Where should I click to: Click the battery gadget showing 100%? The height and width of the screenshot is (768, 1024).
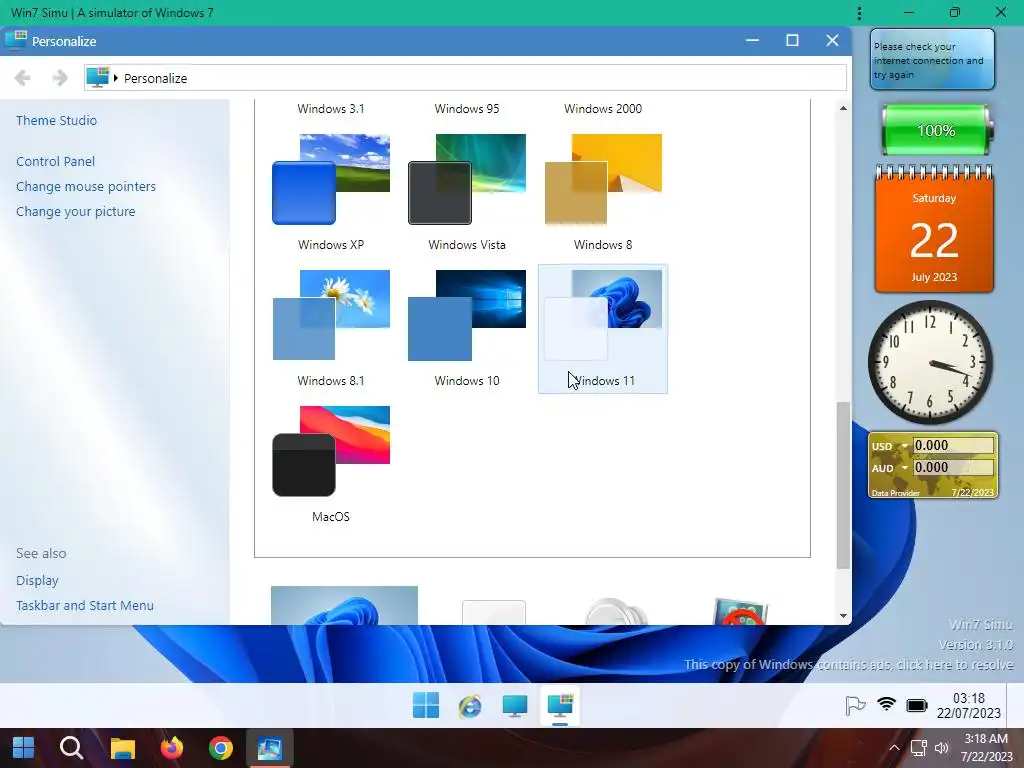[936, 130]
